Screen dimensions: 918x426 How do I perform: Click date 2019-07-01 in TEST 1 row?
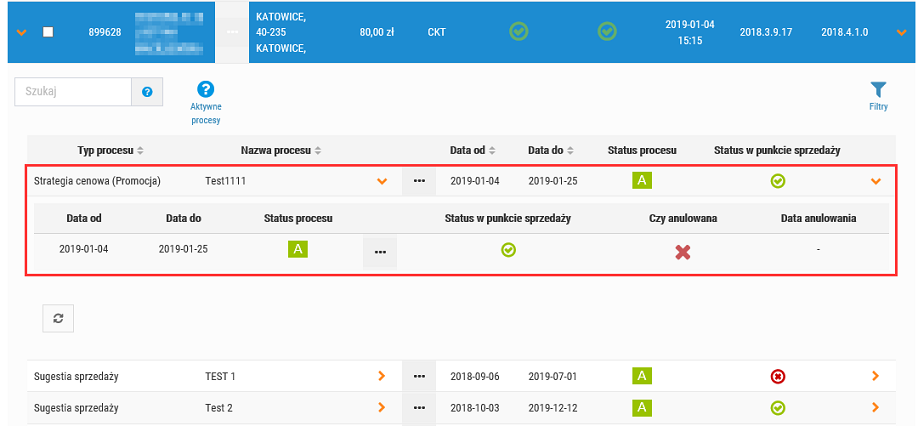[553, 376]
